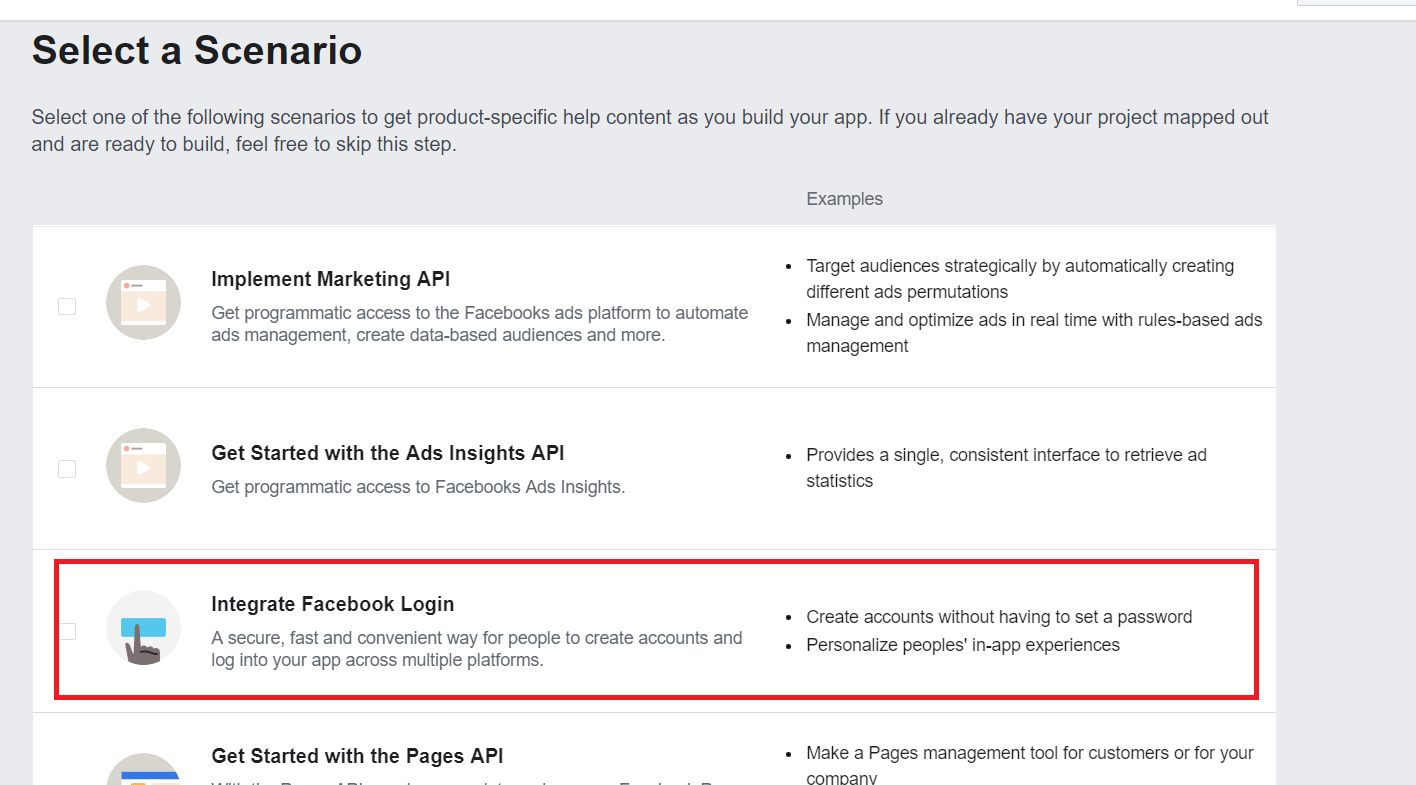Open "Get Started with the Pages API" title
Screen dimensions: 1416x785
[357, 756]
